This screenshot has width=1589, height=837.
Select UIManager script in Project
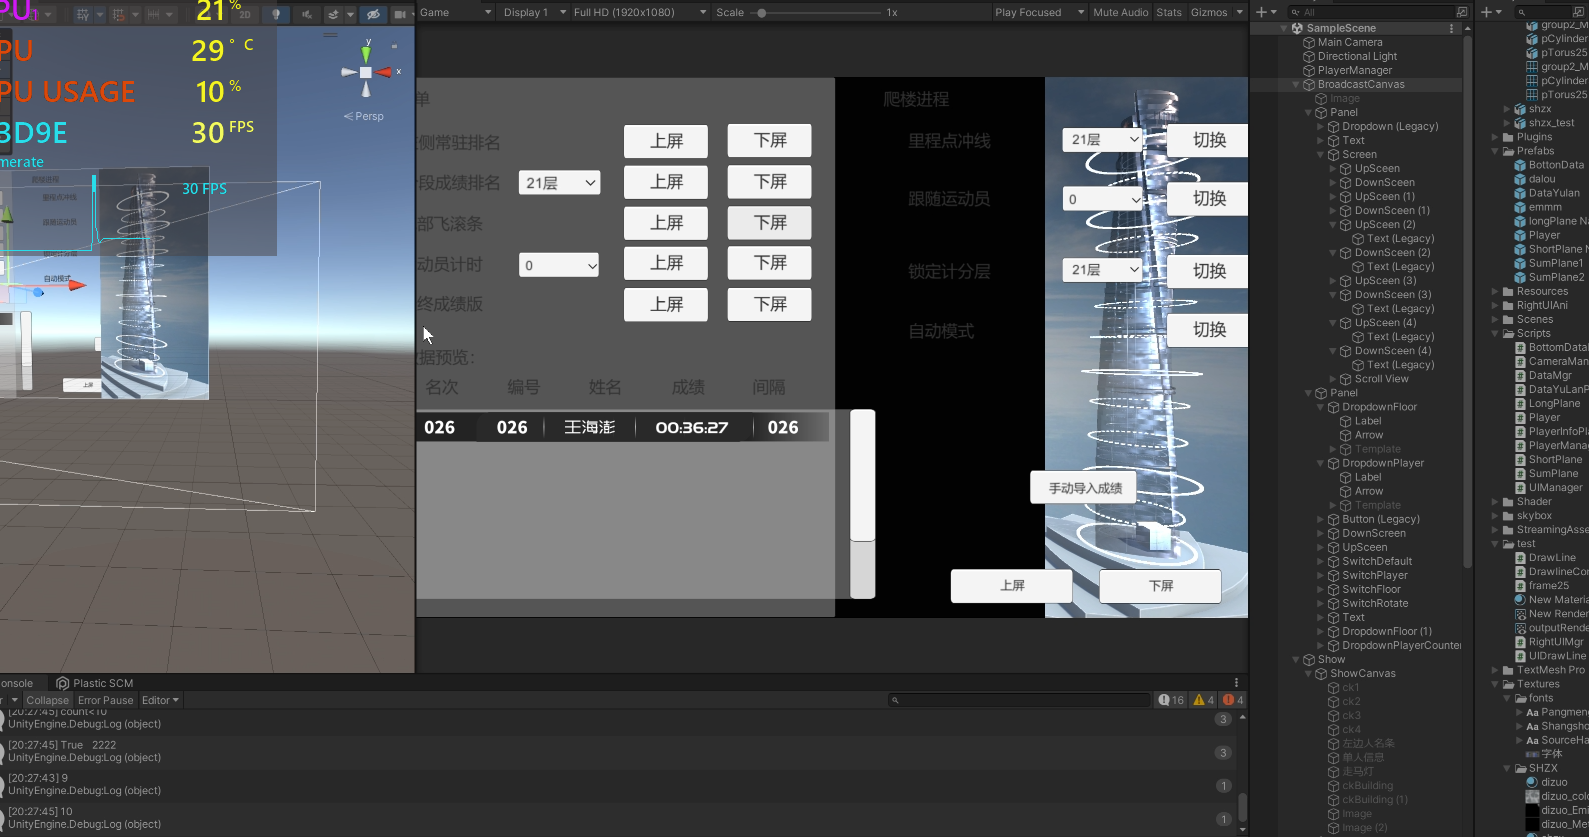coord(1549,487)
